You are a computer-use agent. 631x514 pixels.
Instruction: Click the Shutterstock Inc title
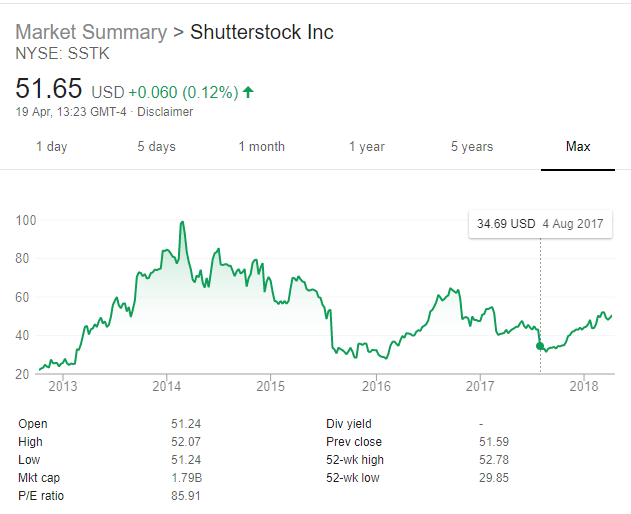261,32
